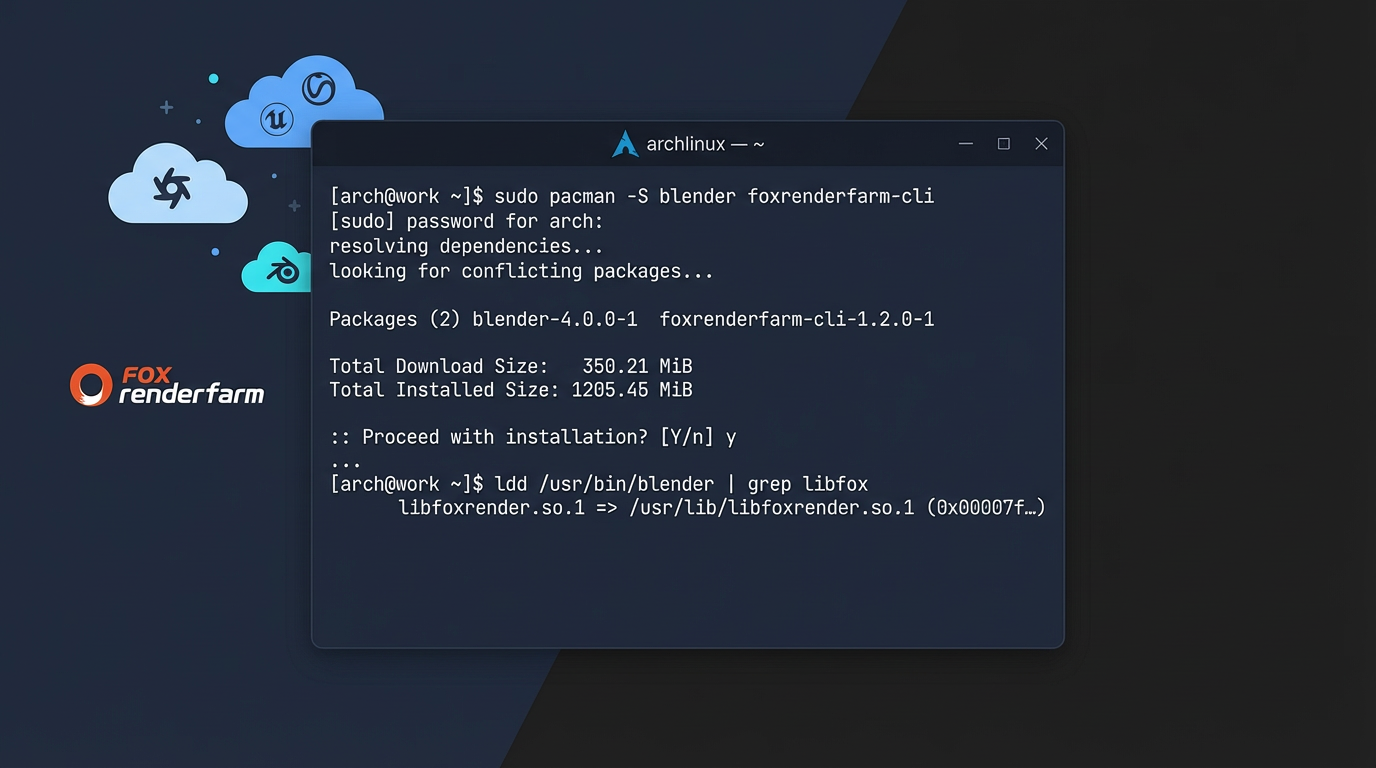Click the "renderfarm" wordmark text
The height and width of the screenshot is (768, 1376).
tap(191, 395)
